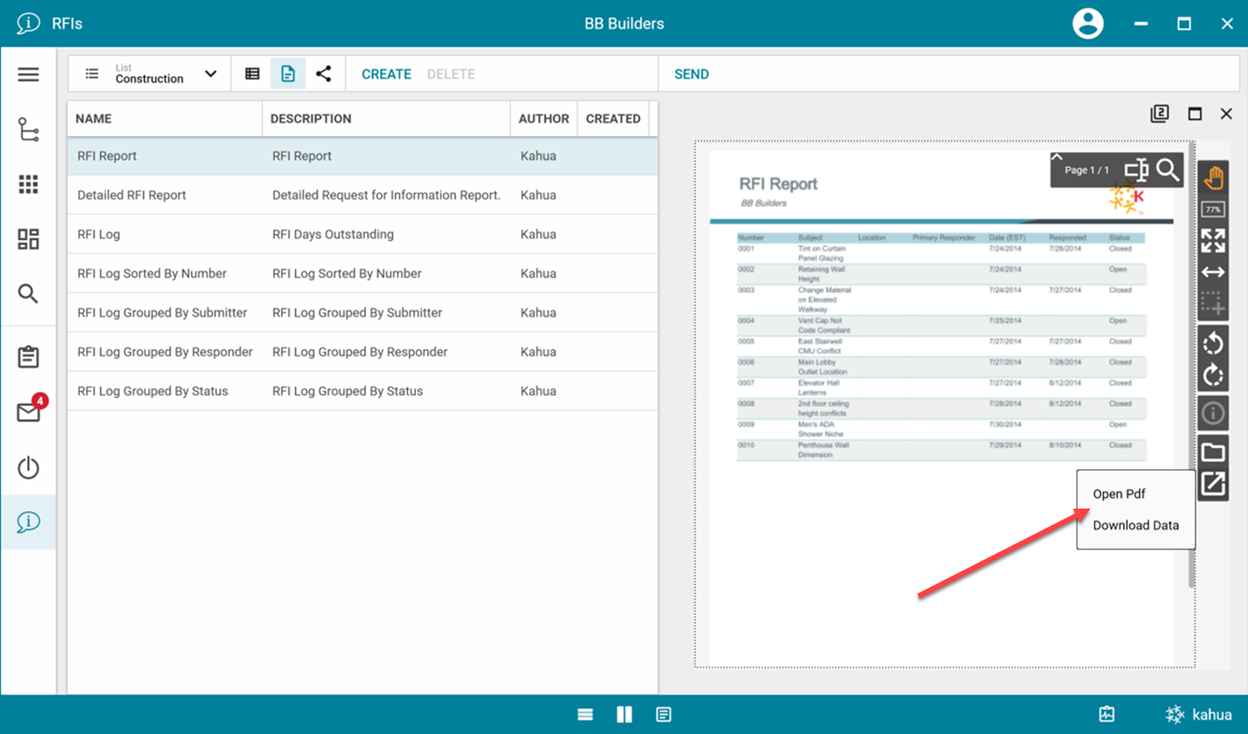This screenshot has width=1248, height=734.
Task: Rotate the report counterclockwise
Action: [1213, 344]
